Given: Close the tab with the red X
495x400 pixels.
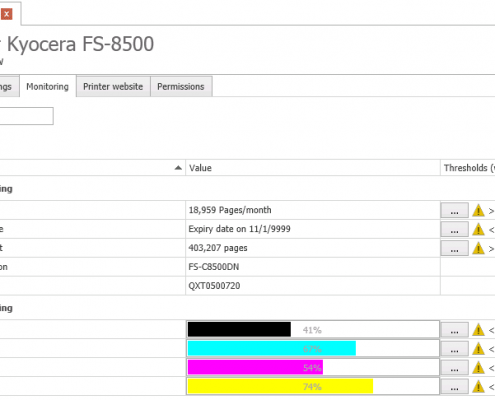Looking at the screenshot, I should [6, 14].
